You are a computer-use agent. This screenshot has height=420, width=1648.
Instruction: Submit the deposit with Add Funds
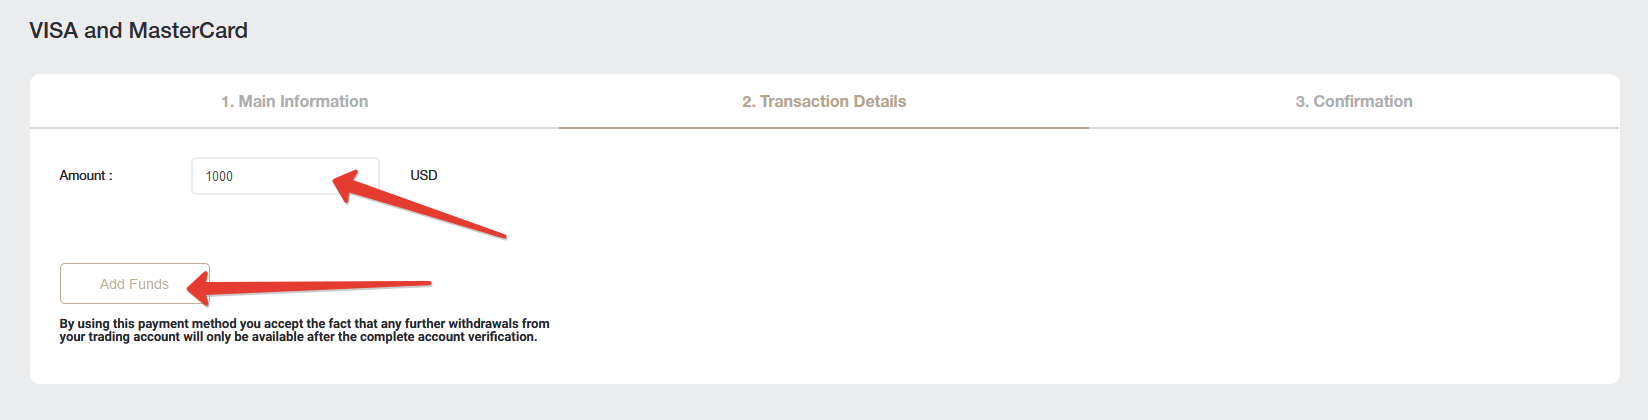click(x=135, y=284)
